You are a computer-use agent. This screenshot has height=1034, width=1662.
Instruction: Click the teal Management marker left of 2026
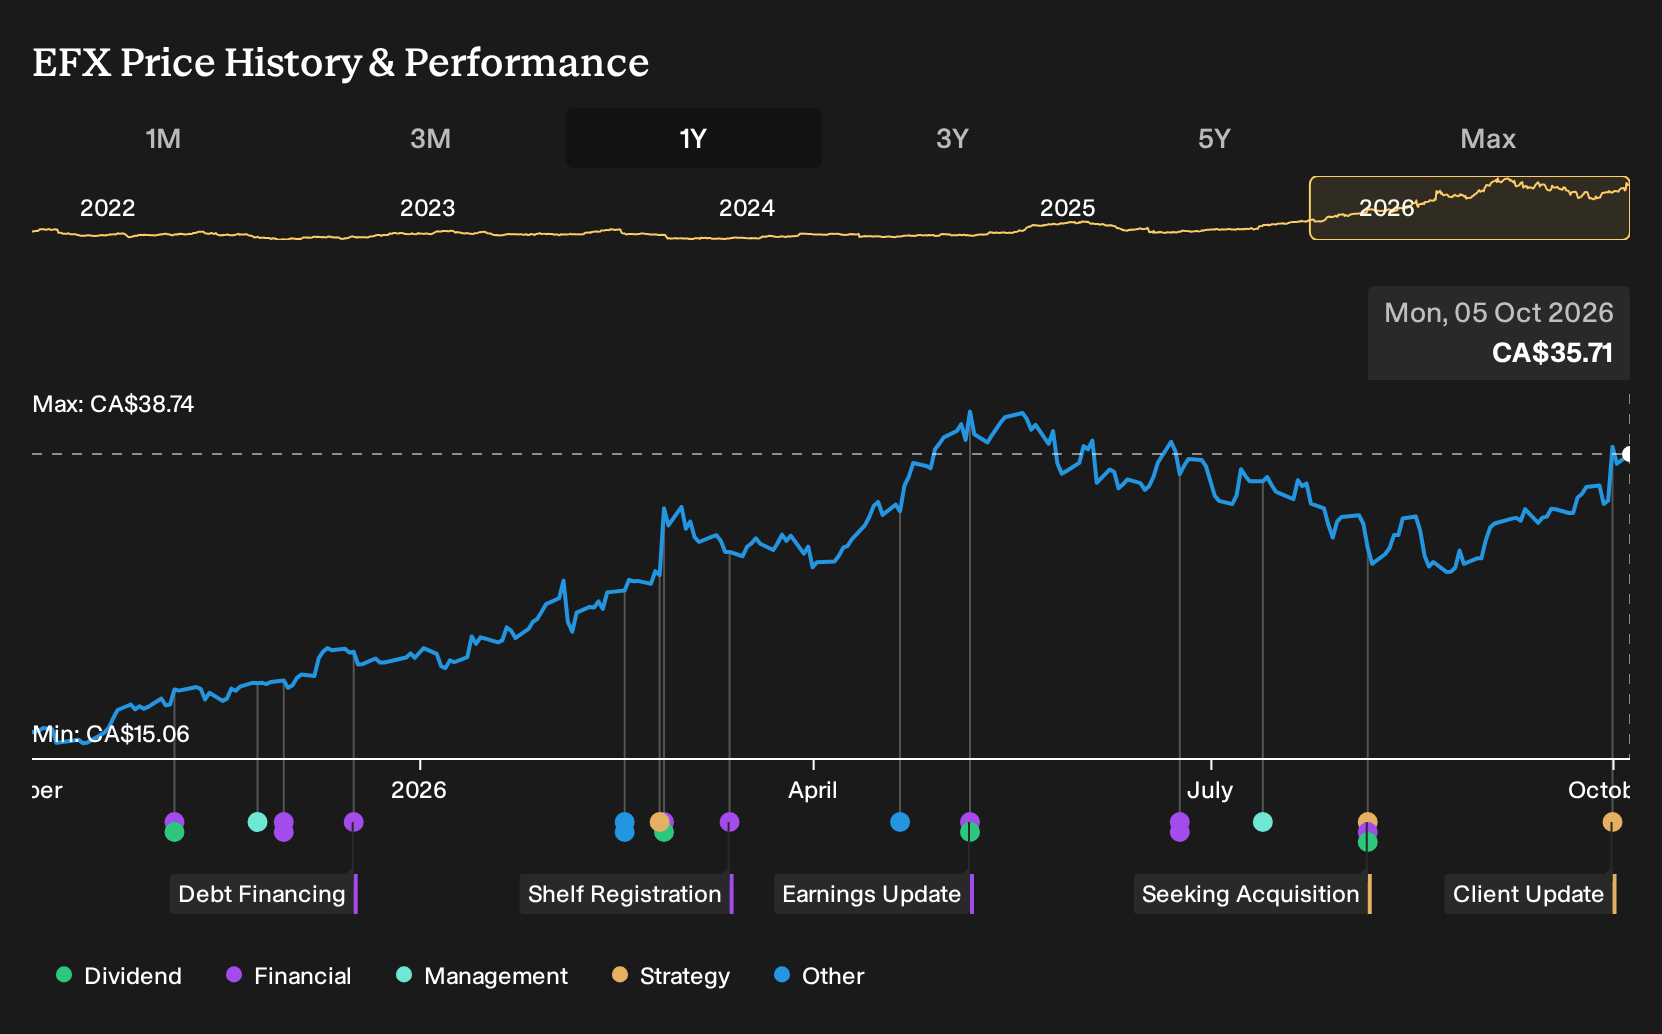(x=257, y=822)
